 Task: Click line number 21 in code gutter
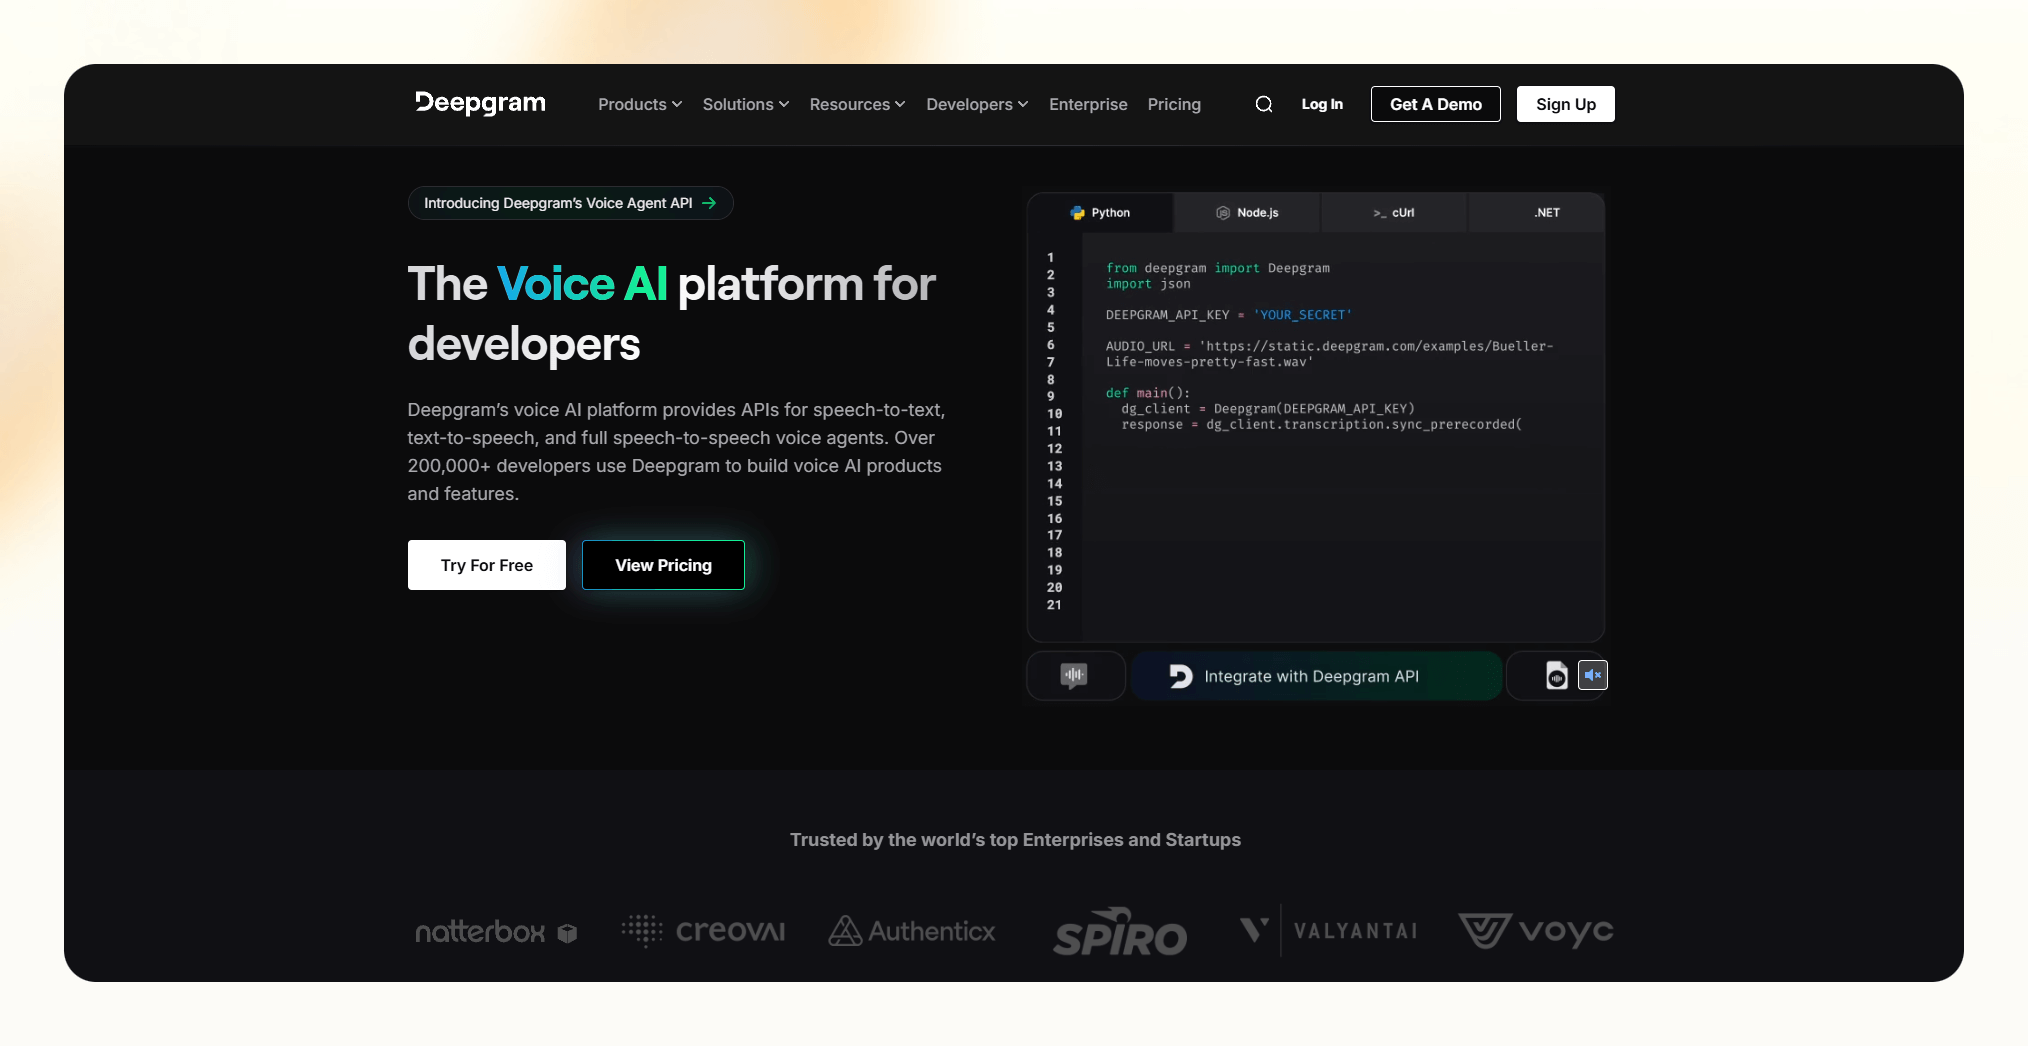coord(1054,605)
